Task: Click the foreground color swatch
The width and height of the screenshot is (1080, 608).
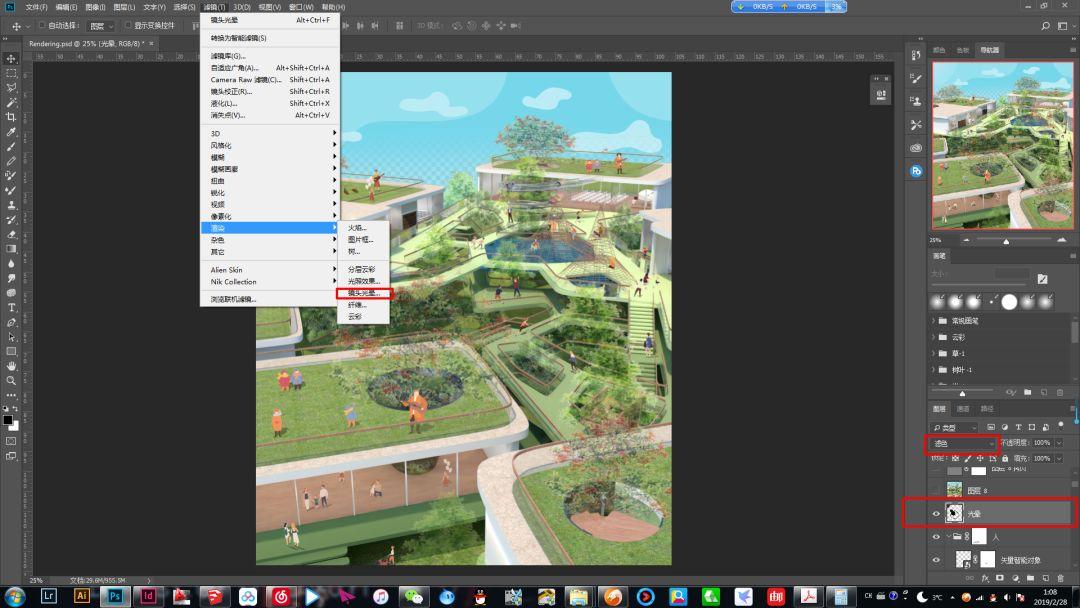Action: 8,419
